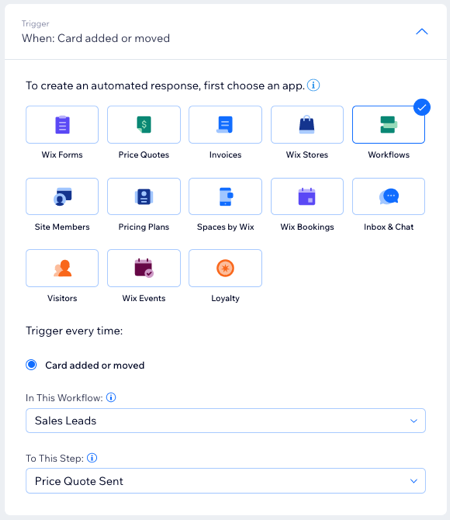Select the Card added or moved radio button
The image size is (450, 520).
31,365
